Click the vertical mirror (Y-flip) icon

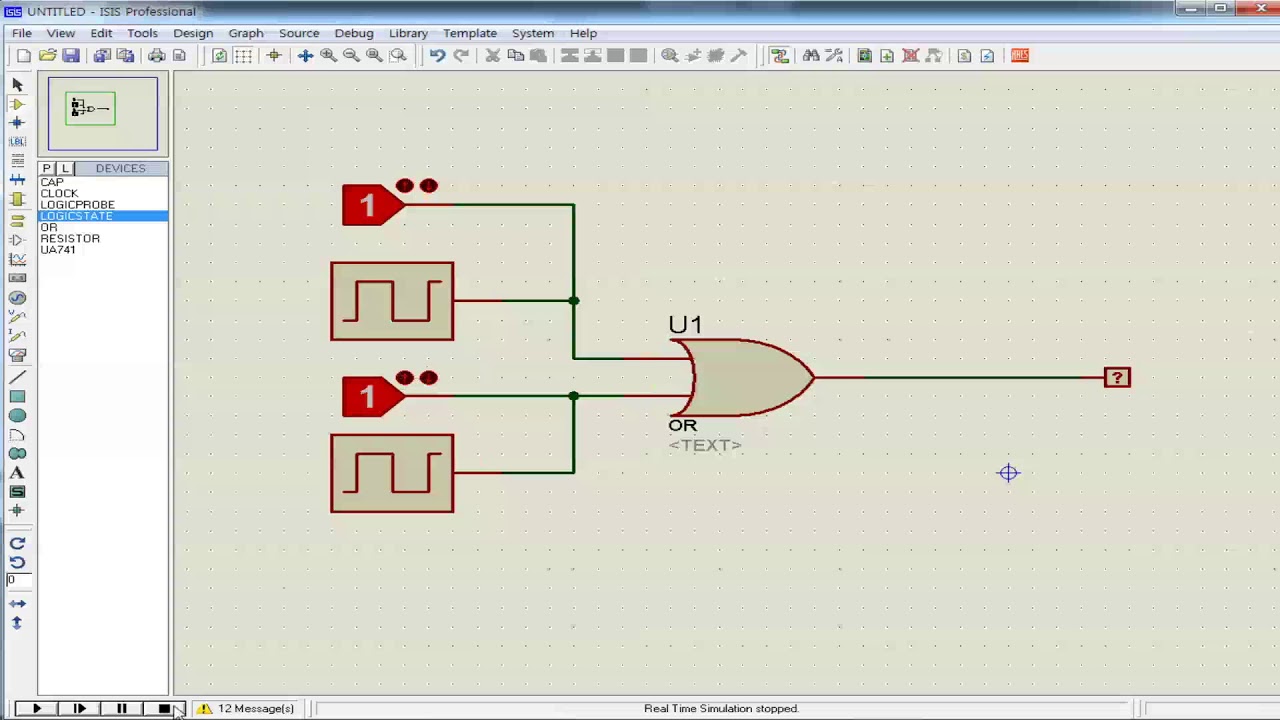tap(17, 623)
